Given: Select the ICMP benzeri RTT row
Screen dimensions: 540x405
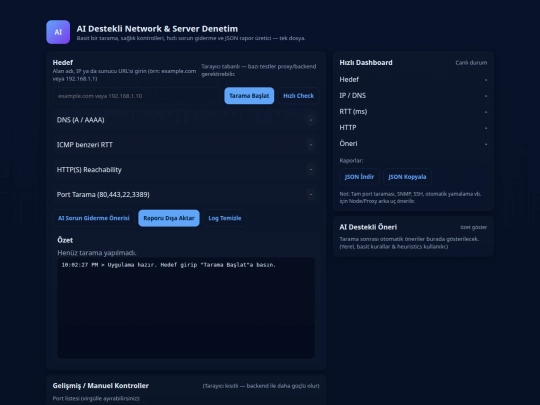Looking at the screenshot, I should click(x=186, y=145).
